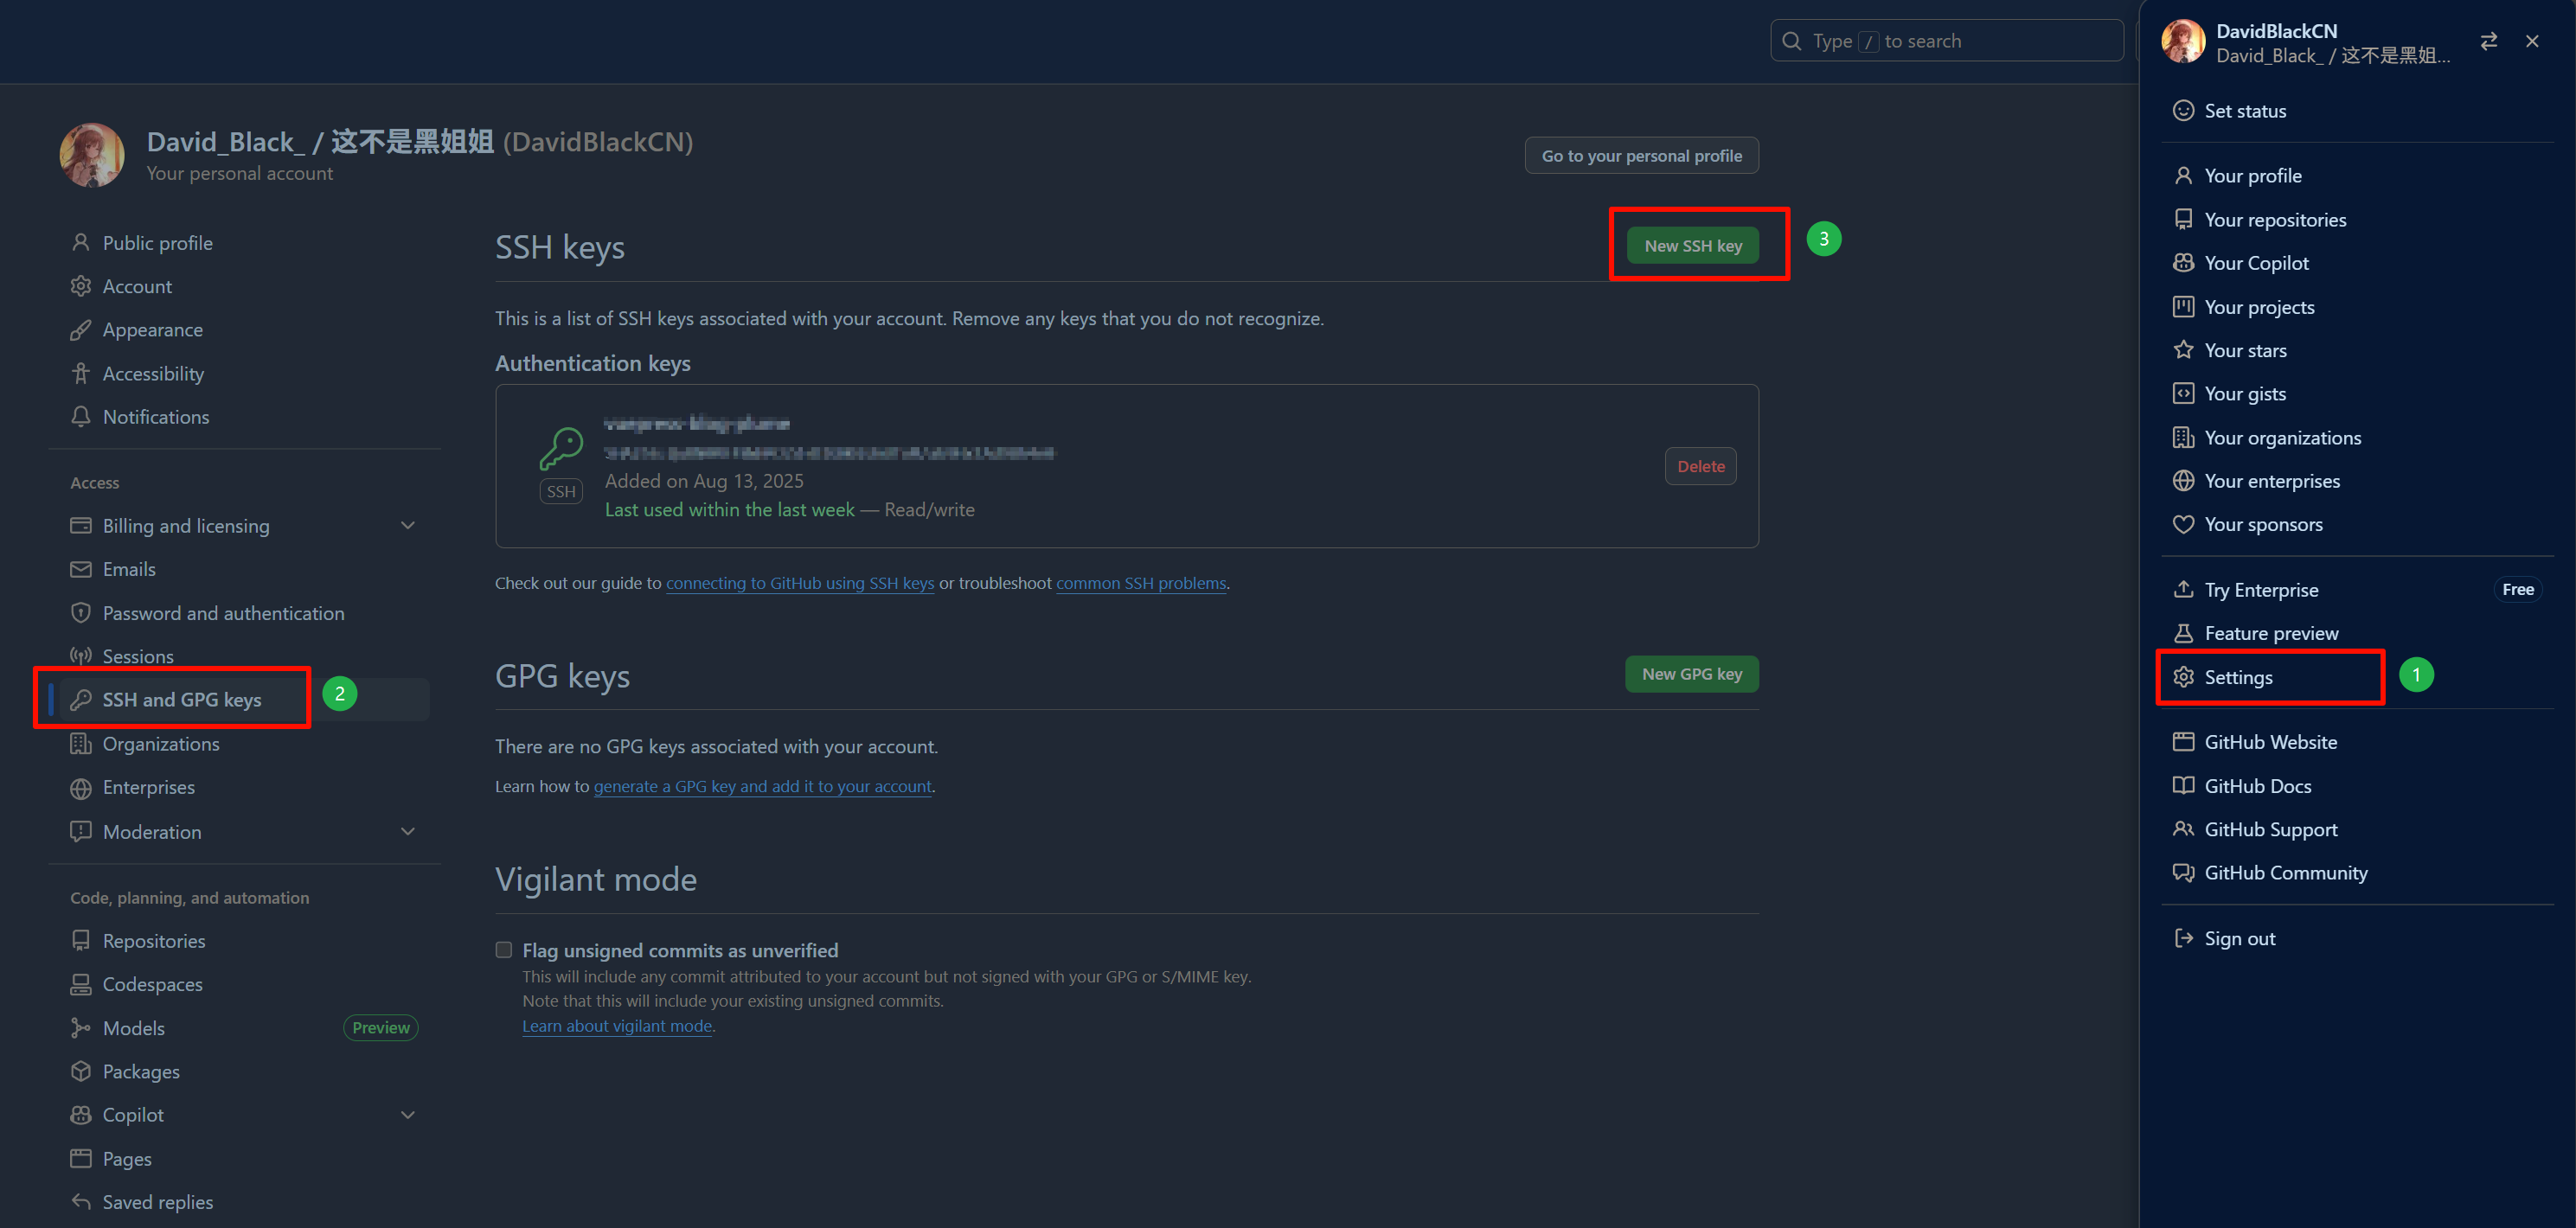The width and height of the screenshot is (2576, 1228).
Task: Click the account switcher arrows icon
Action: [2488, 41]
